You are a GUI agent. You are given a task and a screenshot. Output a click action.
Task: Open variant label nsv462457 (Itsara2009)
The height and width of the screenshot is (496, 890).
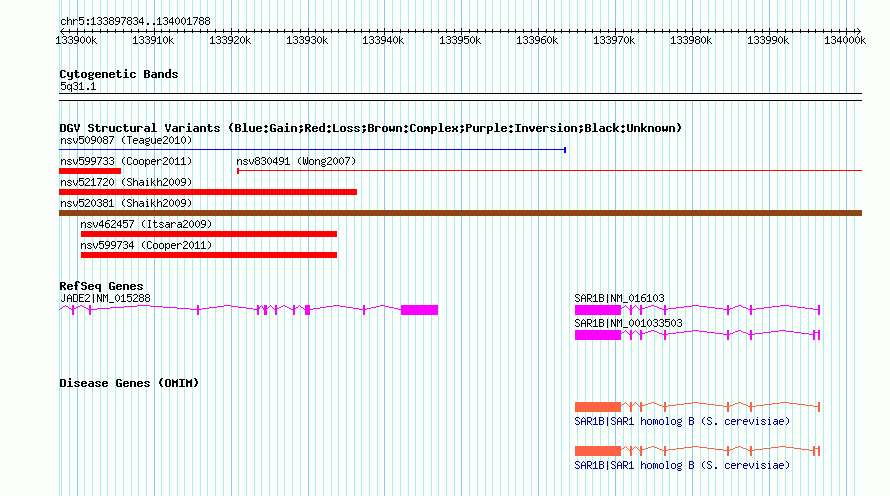coord(146,224)
